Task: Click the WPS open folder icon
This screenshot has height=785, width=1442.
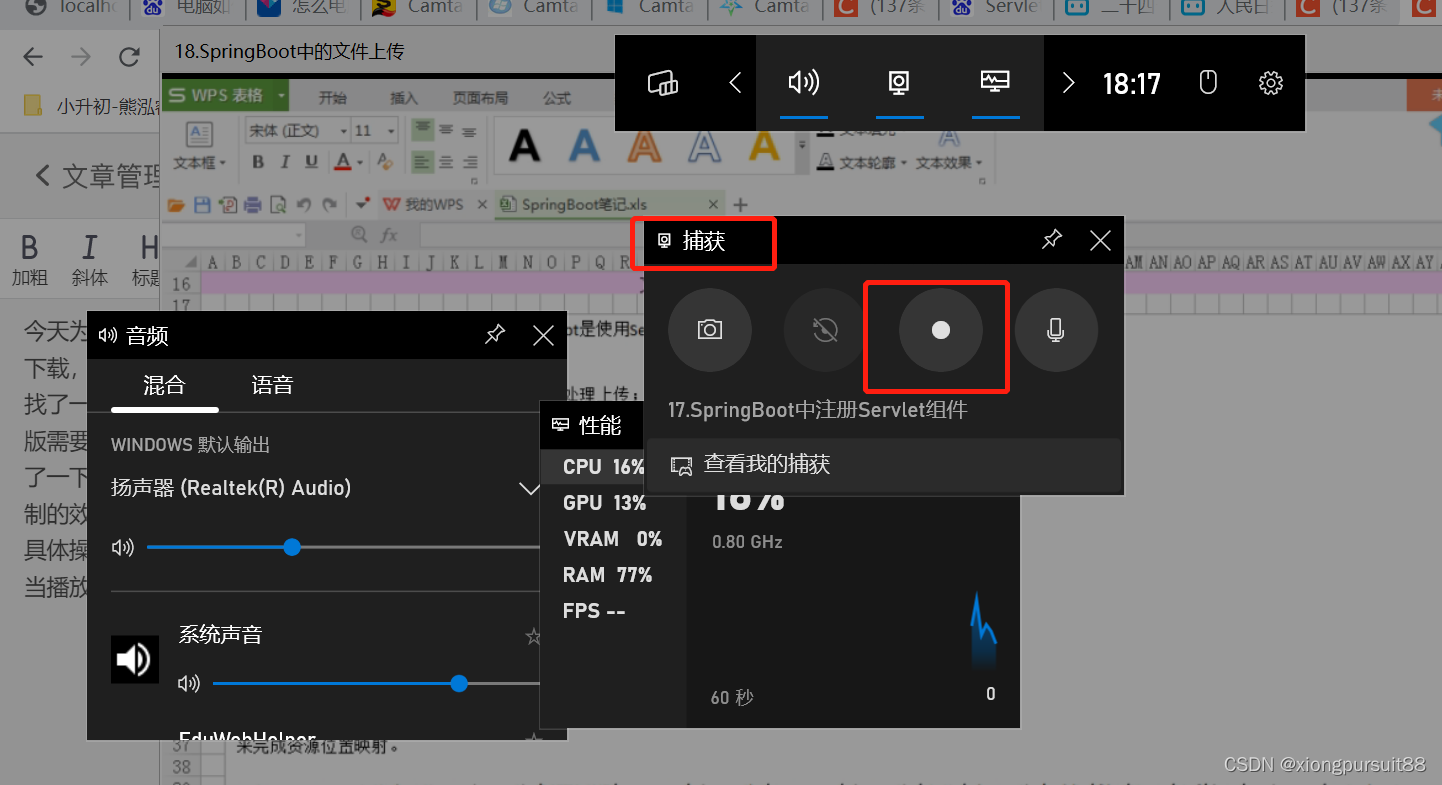Action: point(177,205)
